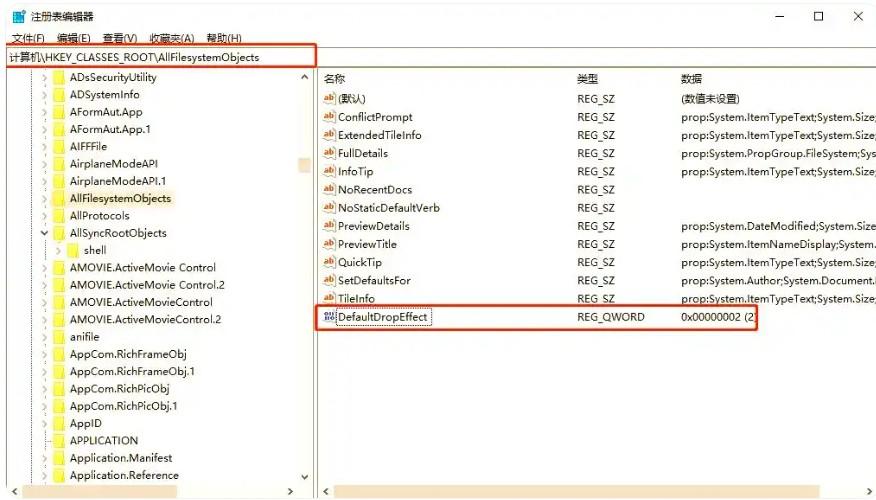
Task: Expand the AllProtocols key arrow
Action: click(44, 216)
